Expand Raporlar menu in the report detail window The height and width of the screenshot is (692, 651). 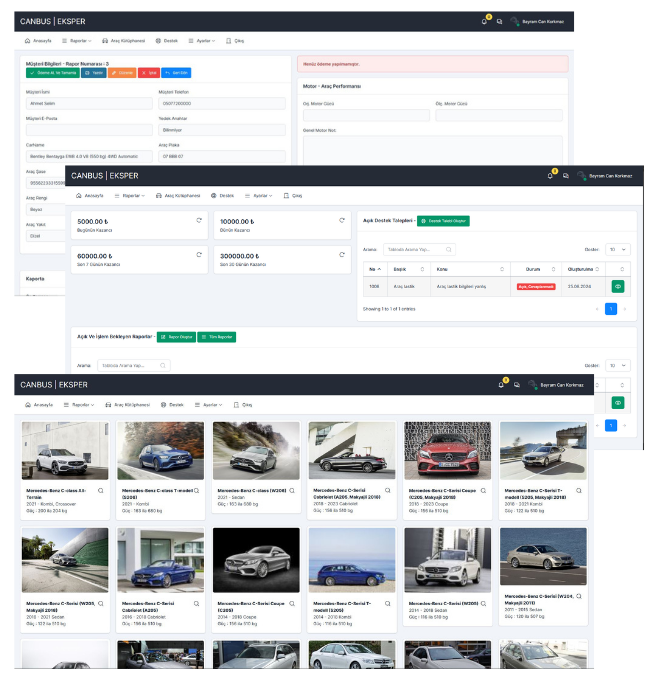pos(76,41)
